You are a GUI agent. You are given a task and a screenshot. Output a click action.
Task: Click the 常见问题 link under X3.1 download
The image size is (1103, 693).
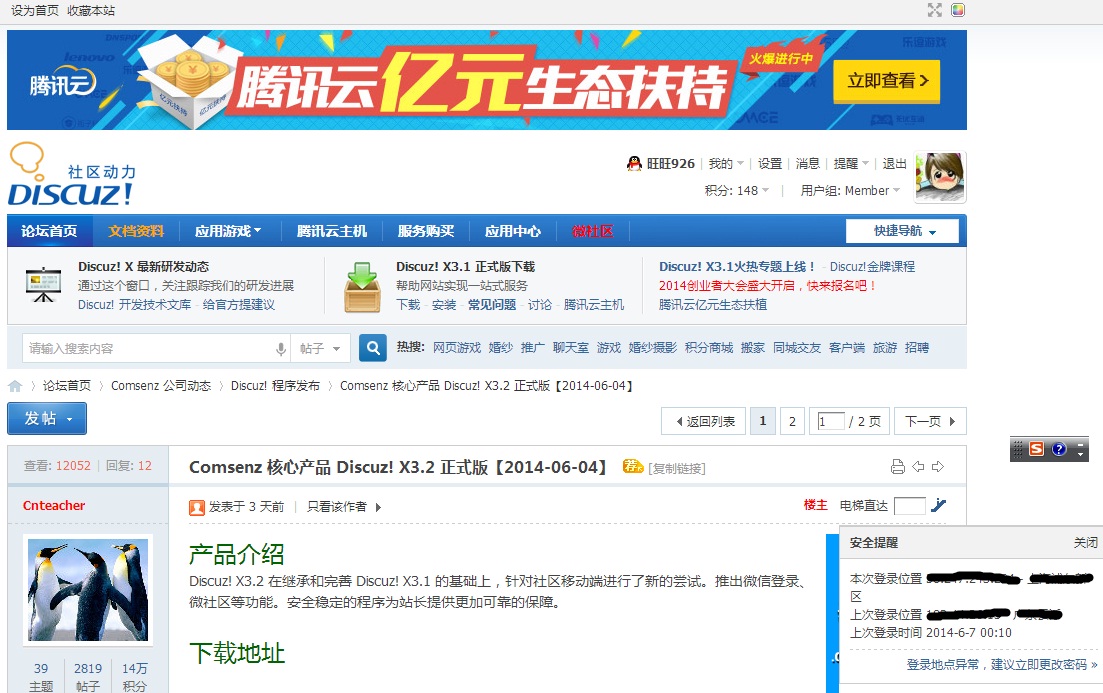(x=492, y=305)
